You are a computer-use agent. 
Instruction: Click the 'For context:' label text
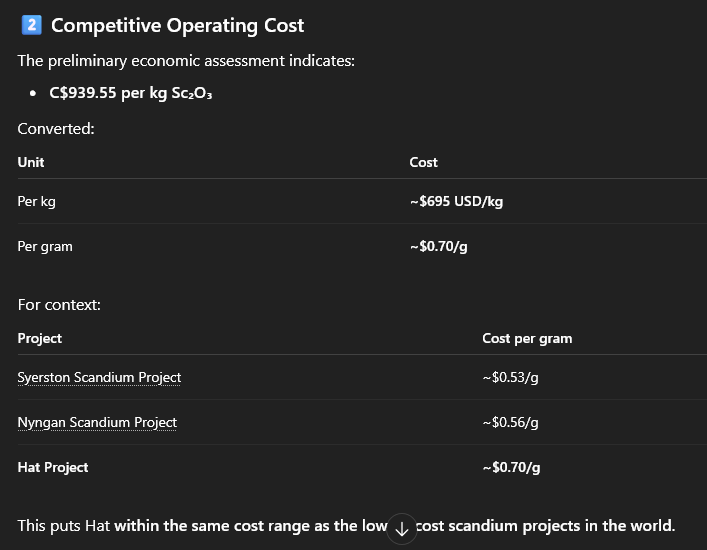click(x=59, y=304)
